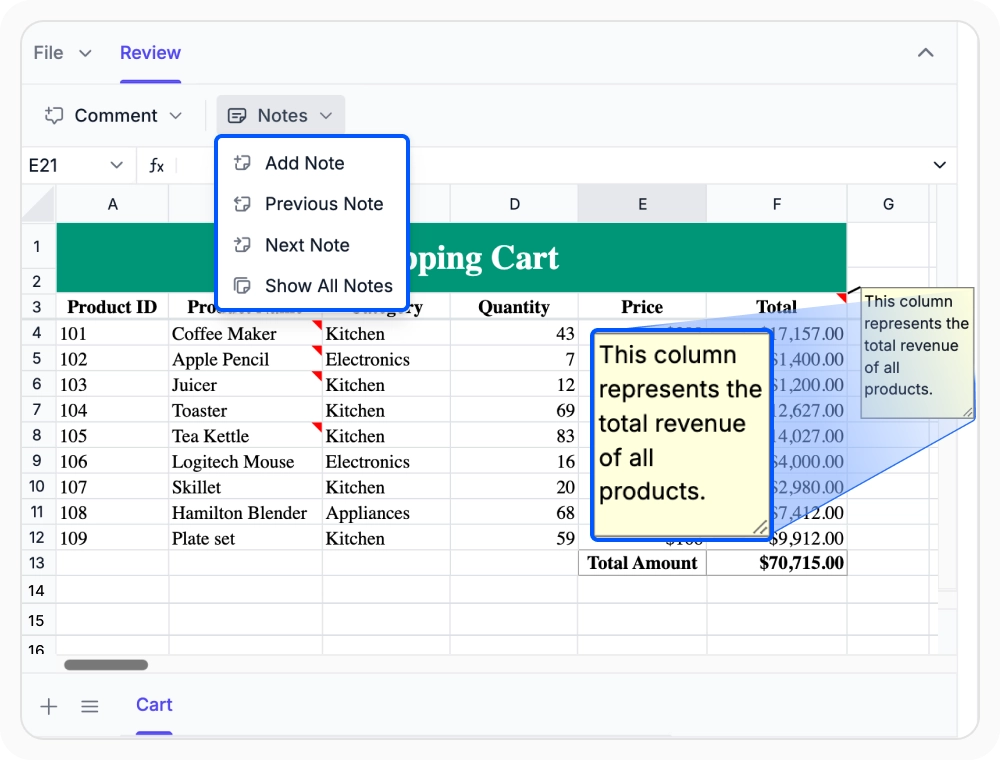Click the horizontal scrollbar thumb
This screenshot has width=1000, height=760.
pos(106,665)
